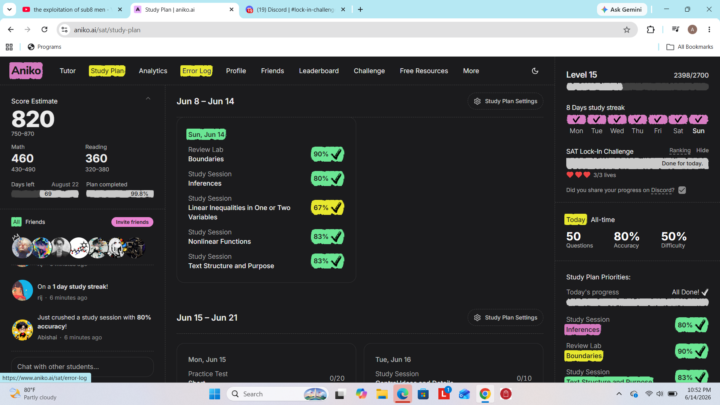The height and width of the screenshot is (405, 720).
Task: Open the Programs bookmark
Action: (44, 47)
